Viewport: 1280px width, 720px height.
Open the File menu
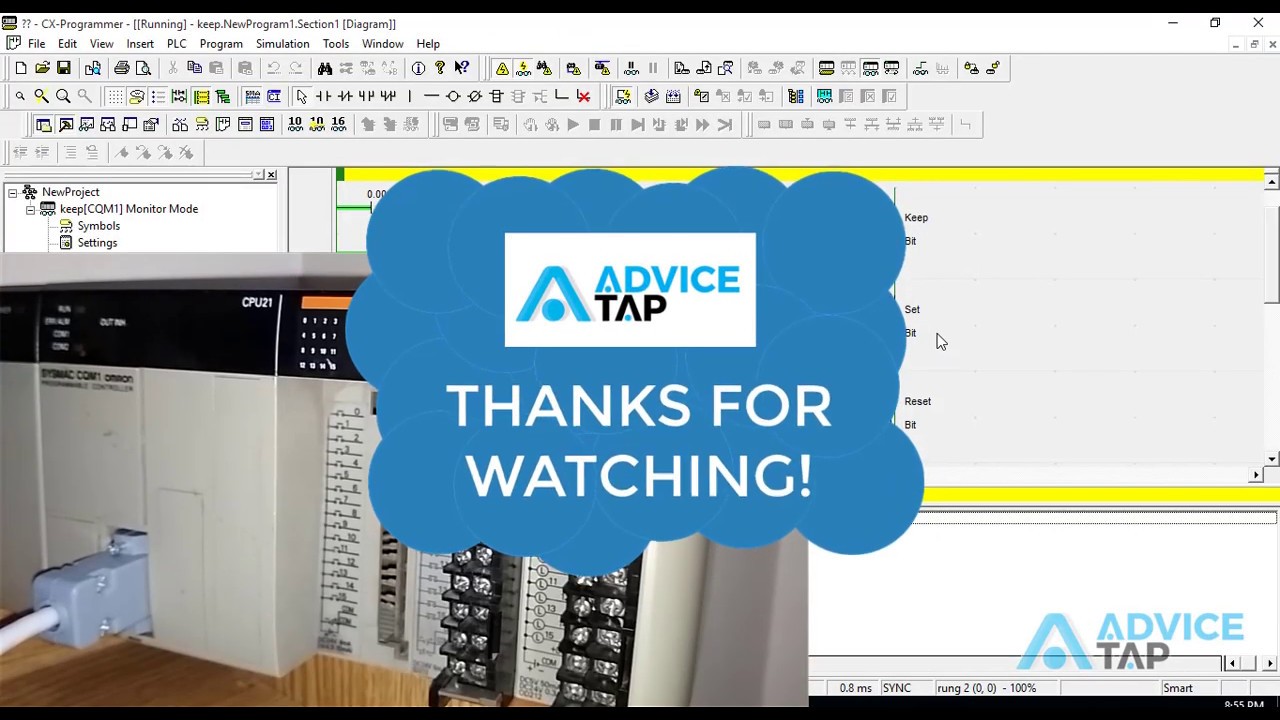click(x=36, y=44)
